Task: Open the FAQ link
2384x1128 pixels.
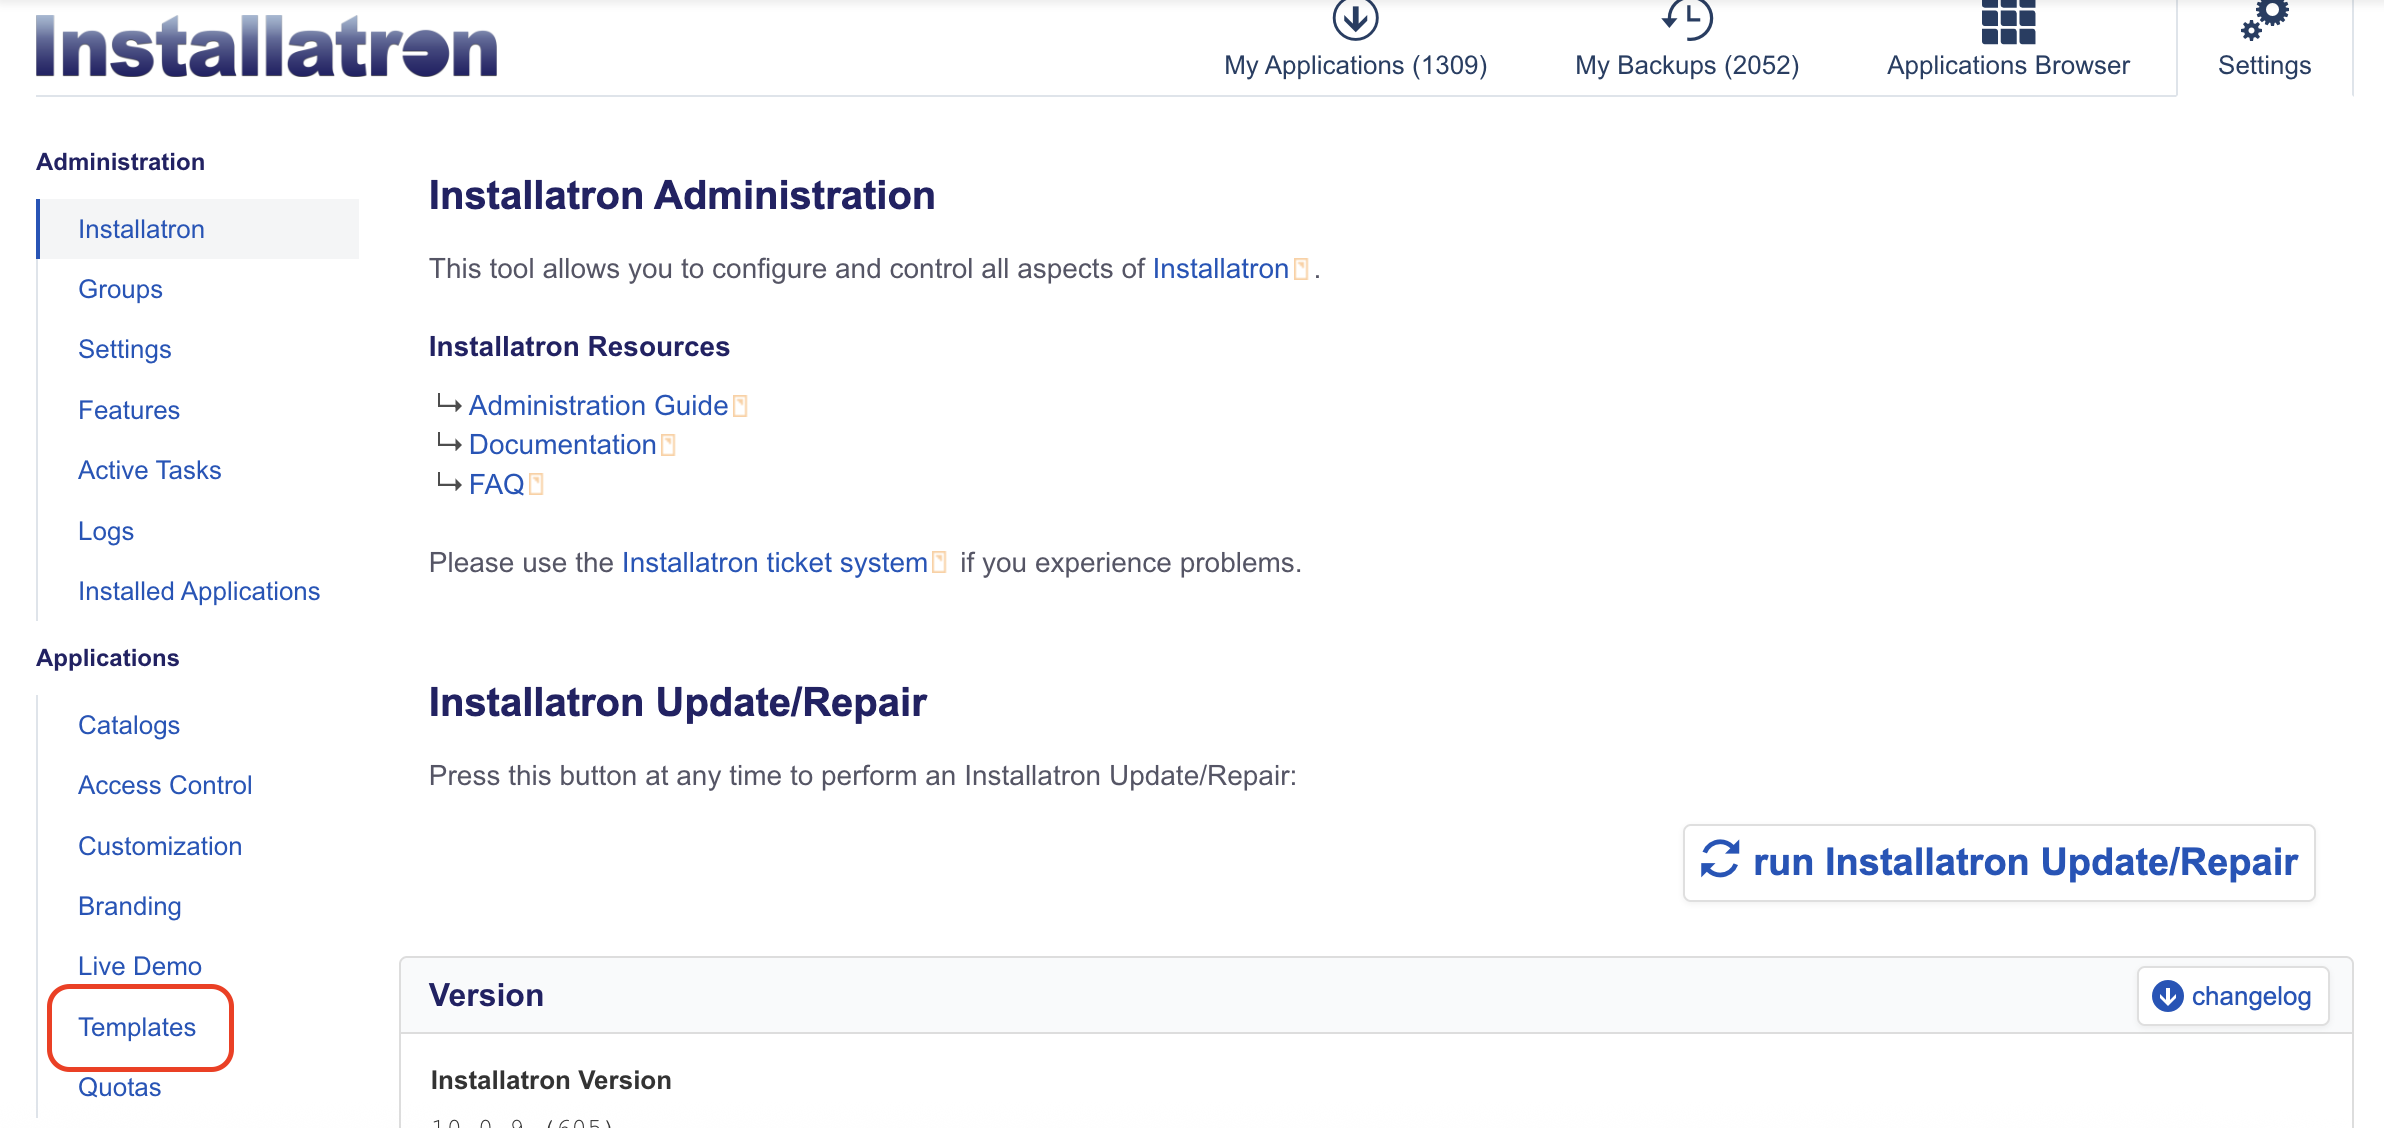Action: 496,484
